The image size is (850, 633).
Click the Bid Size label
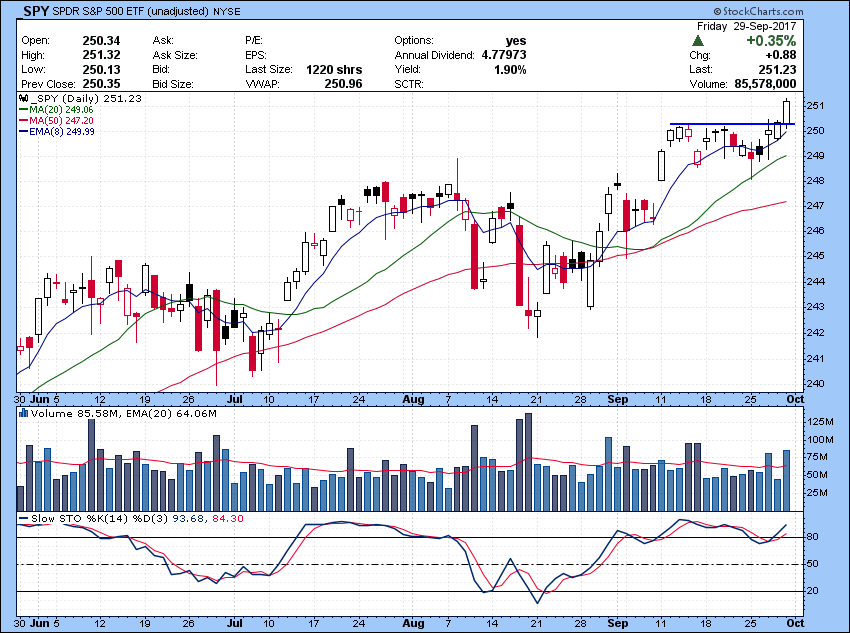coord(172,84)
